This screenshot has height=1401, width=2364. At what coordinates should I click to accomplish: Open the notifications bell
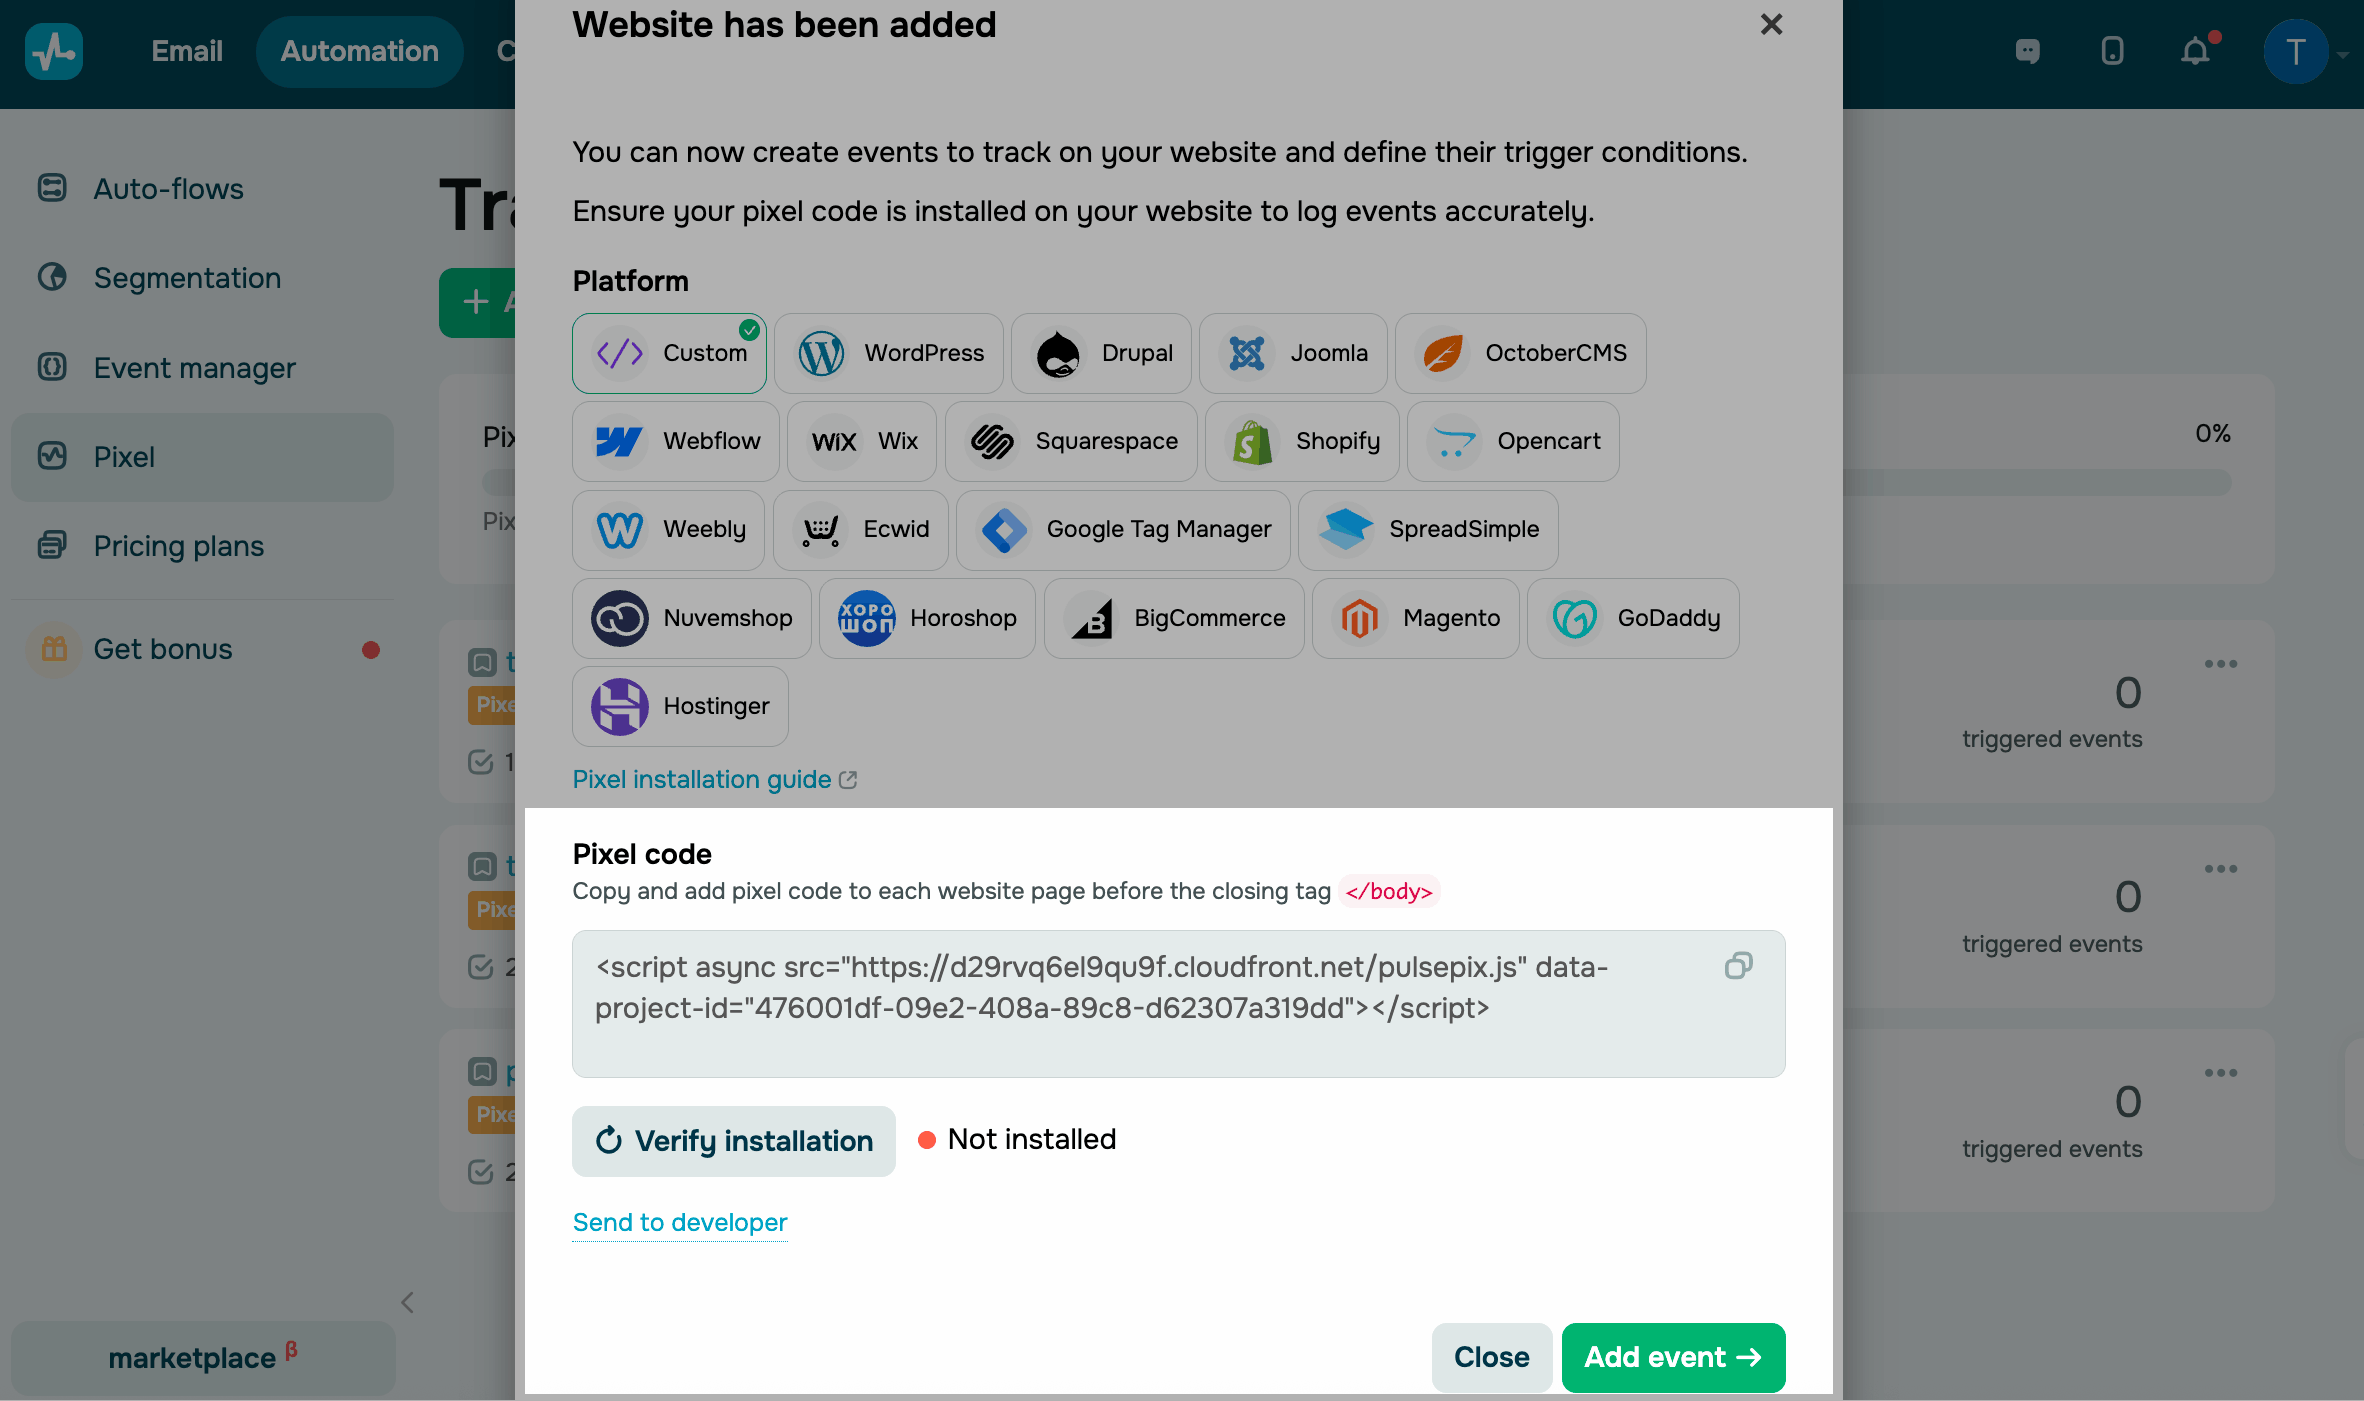pyautogui.click(x=2195, y=51)
